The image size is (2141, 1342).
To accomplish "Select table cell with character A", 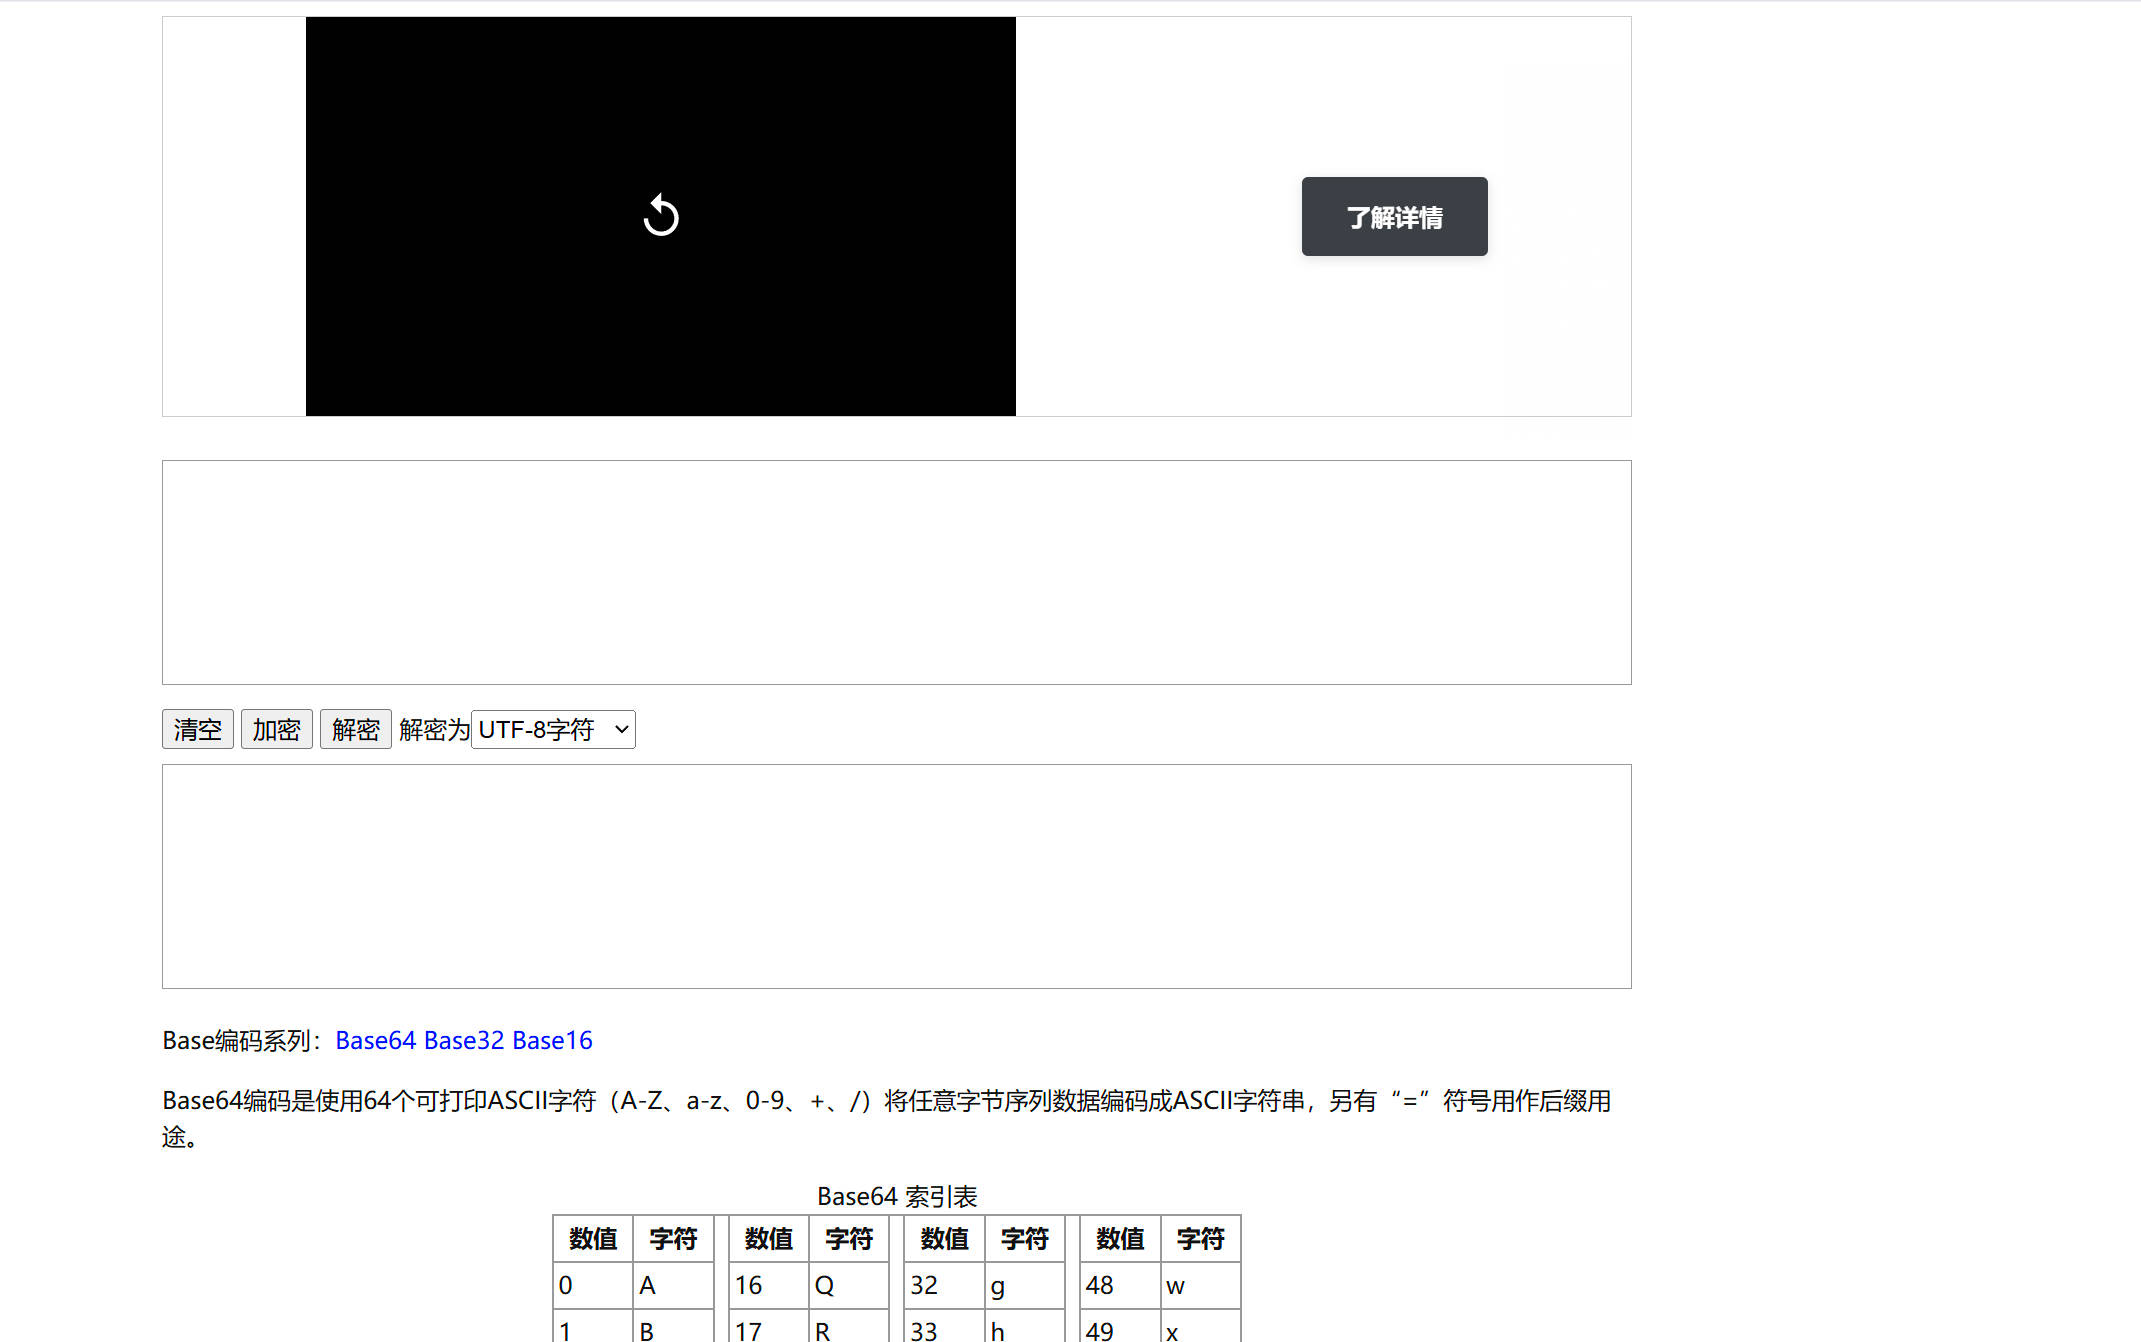I will pyautogui.click(x=672, y=1285).
